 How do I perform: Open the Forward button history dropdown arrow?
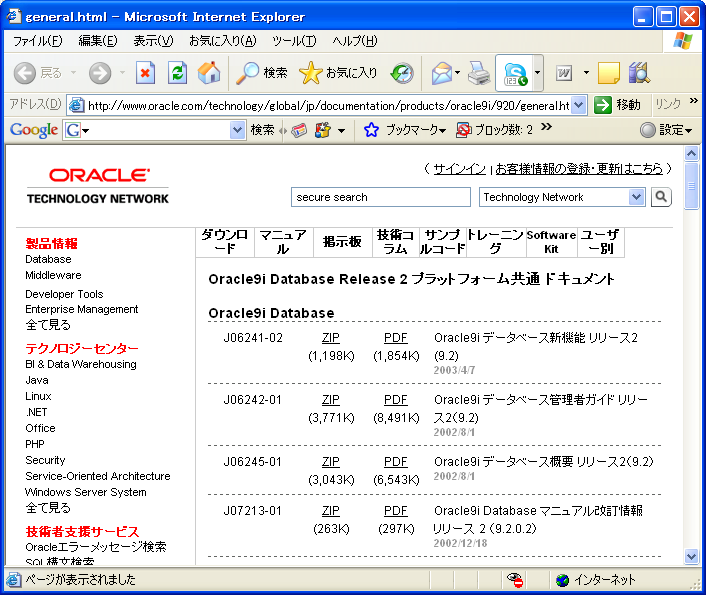tap(122, 73)
